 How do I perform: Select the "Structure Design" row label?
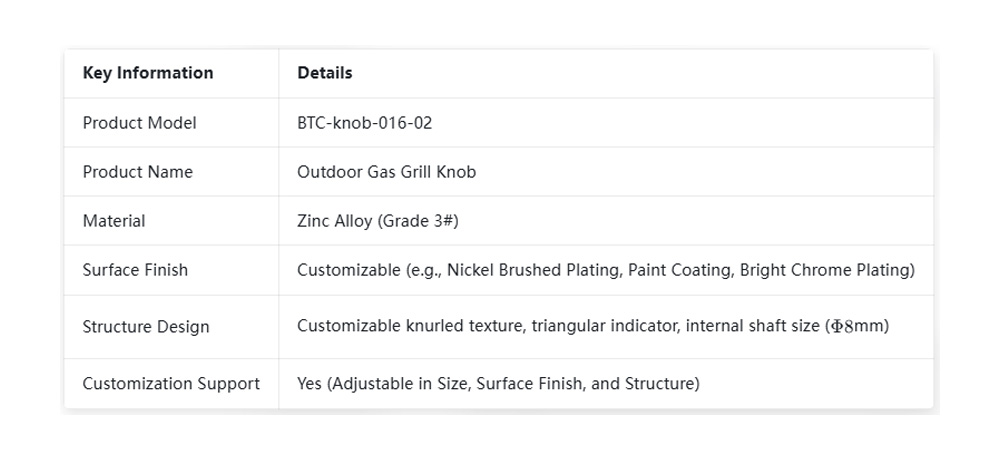coord(146,327)
